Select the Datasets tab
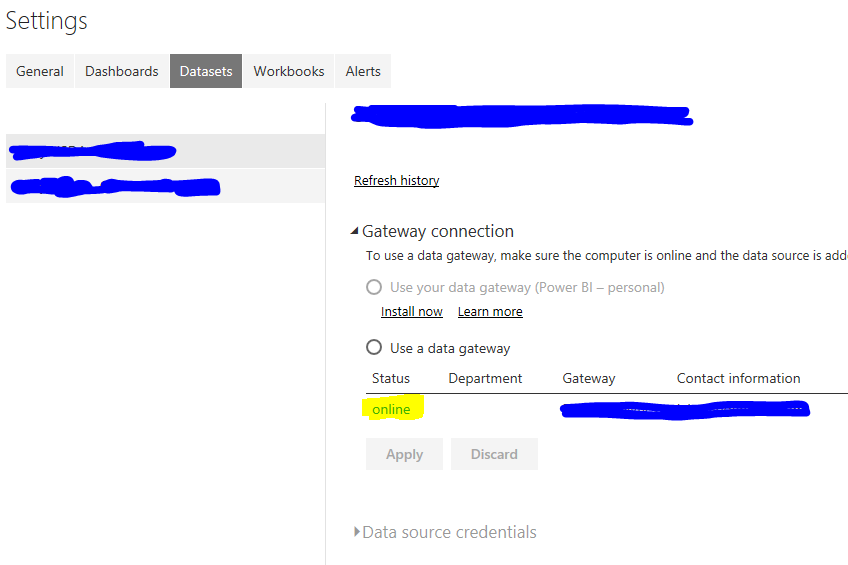848x565 pixels. 206,71
